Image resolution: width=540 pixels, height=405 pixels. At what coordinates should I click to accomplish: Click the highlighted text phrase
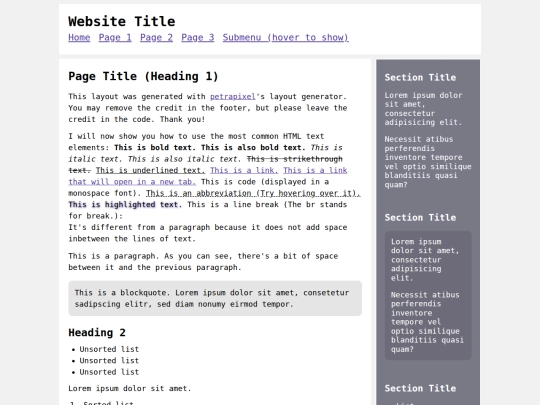coord(125,205)
